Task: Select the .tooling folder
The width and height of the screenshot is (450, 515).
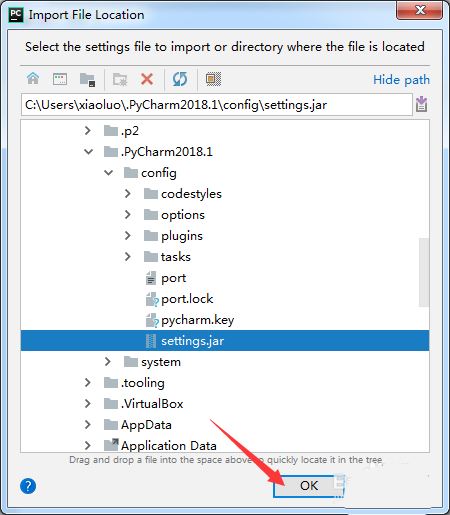Action: [143, 383]
